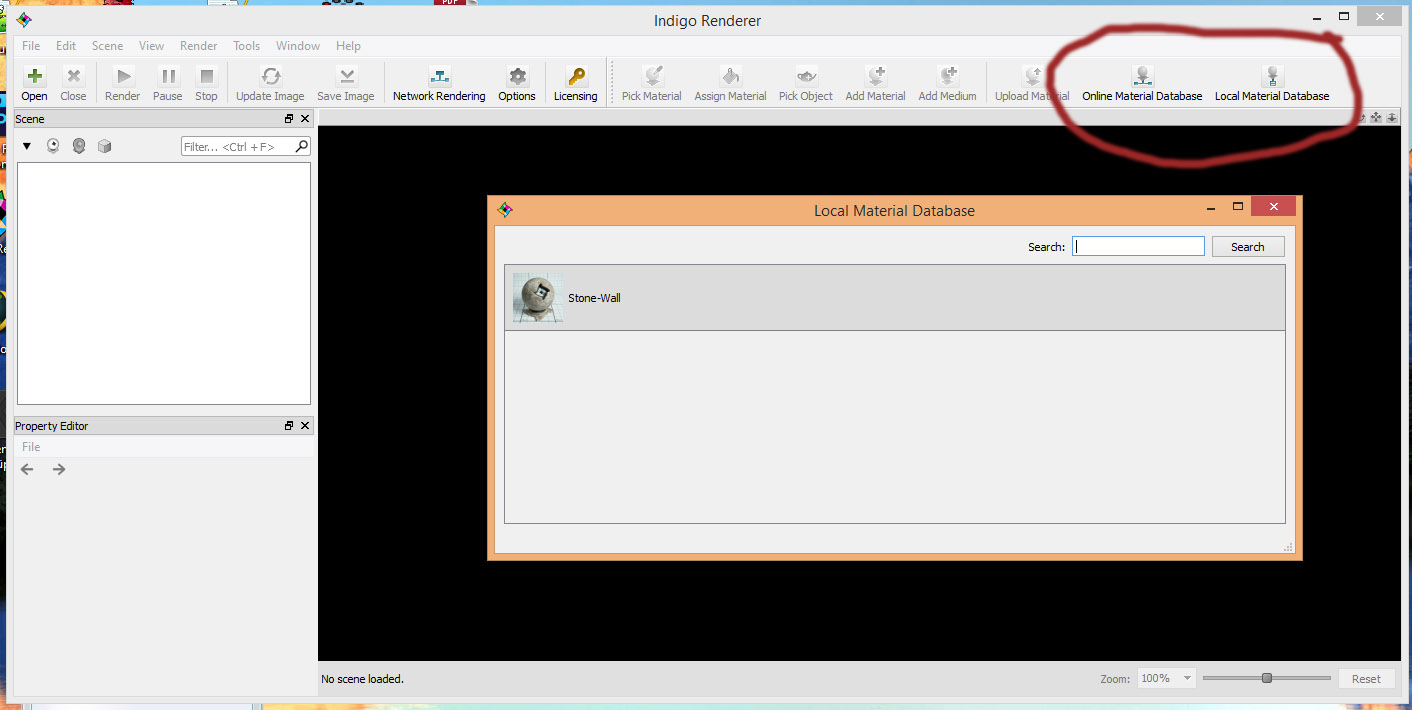Open Network Rendering

[x=439, y=84]
